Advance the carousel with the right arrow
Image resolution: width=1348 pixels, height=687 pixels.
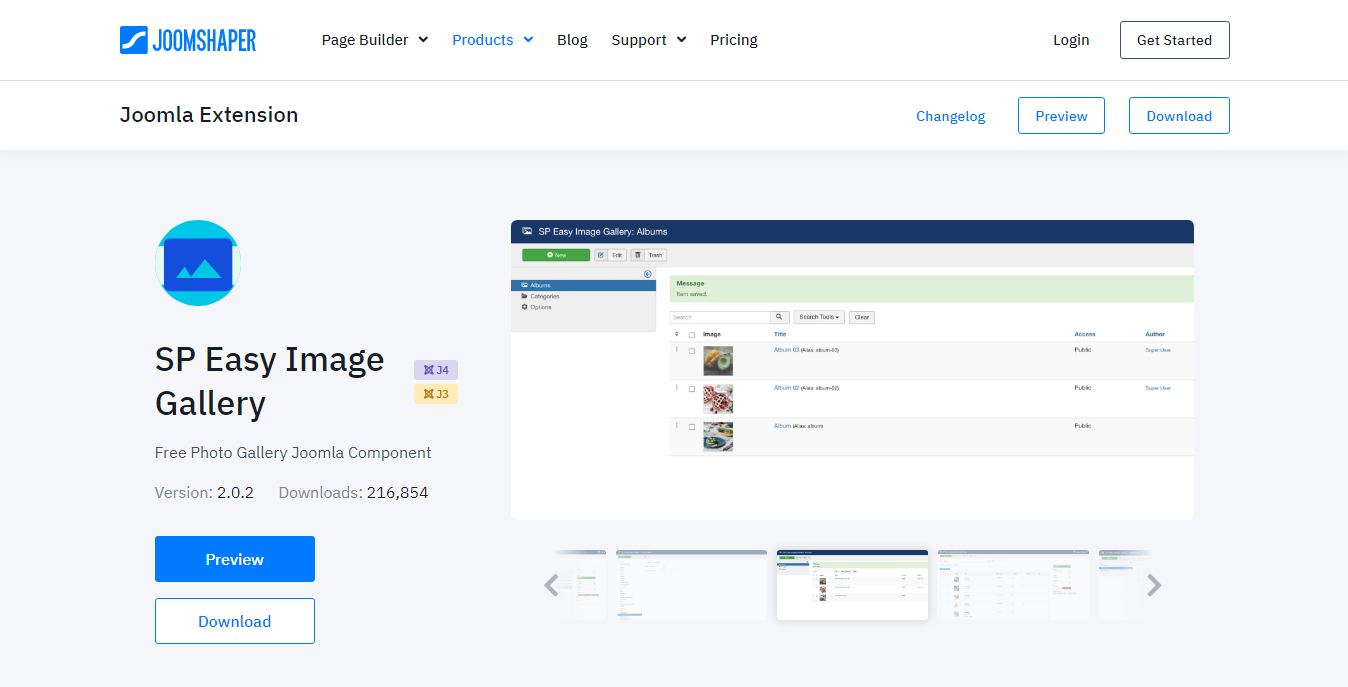point(1154,585)
